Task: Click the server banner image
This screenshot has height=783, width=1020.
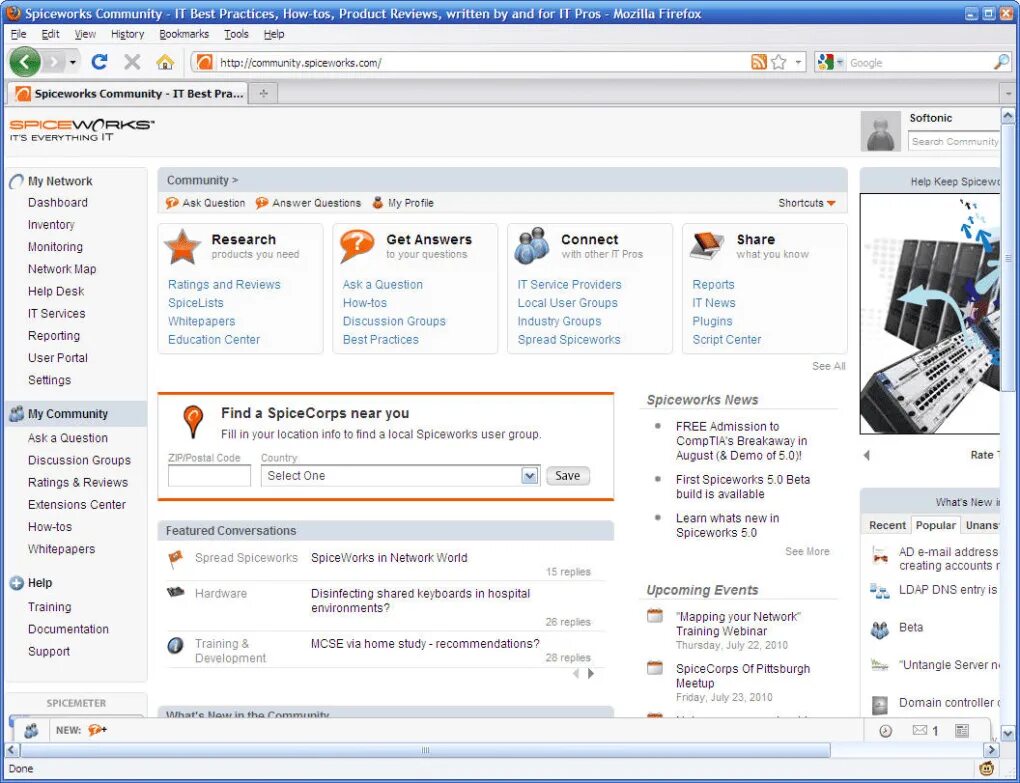Action: 930,313
